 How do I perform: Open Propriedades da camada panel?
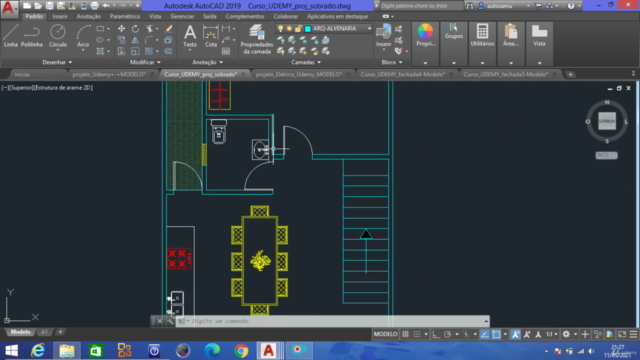click(256, 39)
